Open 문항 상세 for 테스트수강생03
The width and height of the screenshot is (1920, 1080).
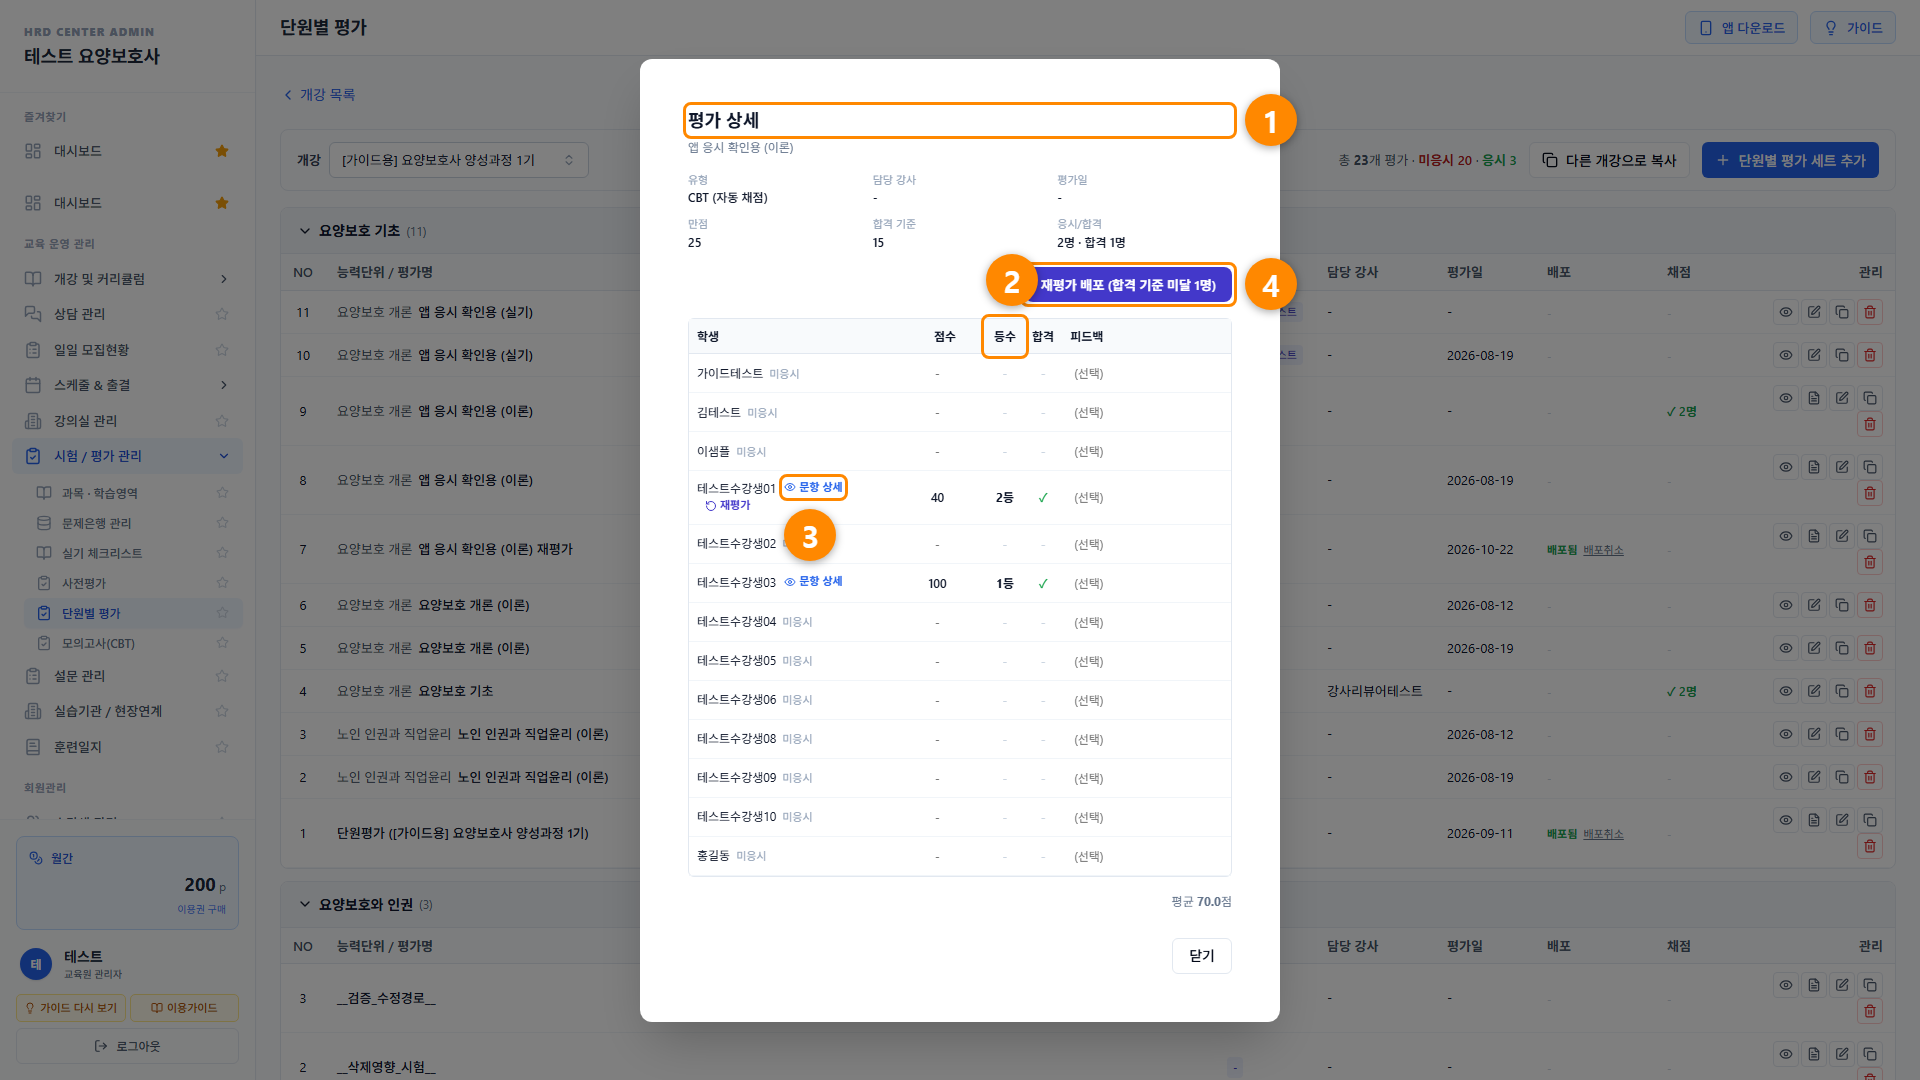(813, 581)
